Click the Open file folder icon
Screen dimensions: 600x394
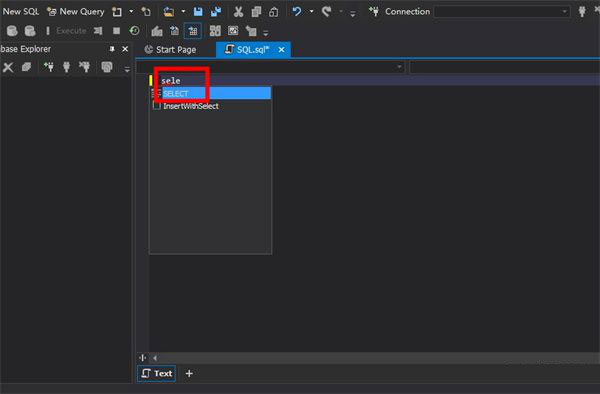[x=169, y=12]
